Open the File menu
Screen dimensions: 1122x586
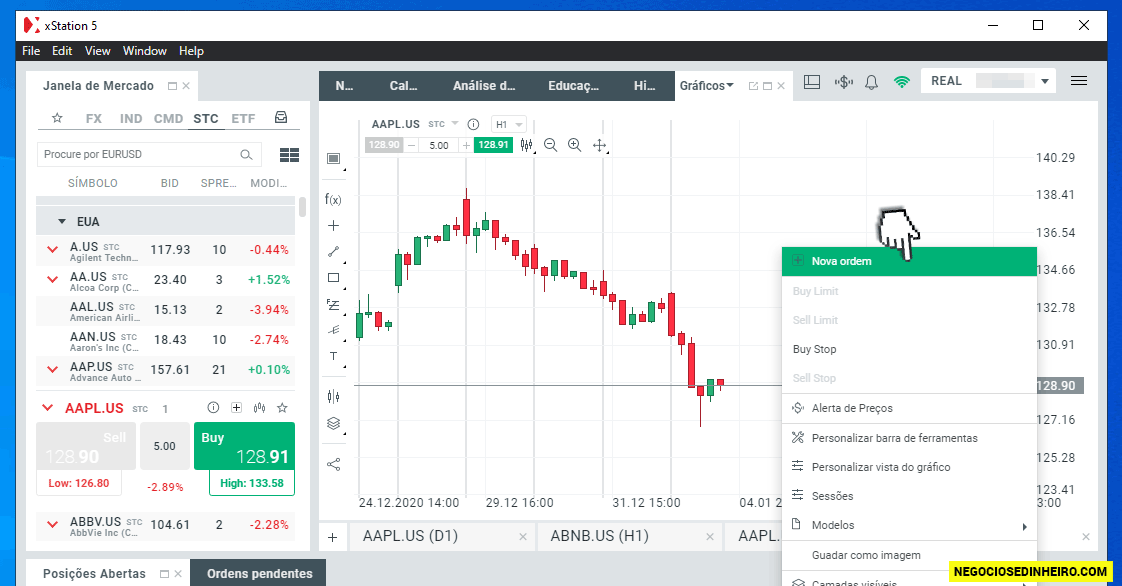pyautogui.click(x=31, y=51)
